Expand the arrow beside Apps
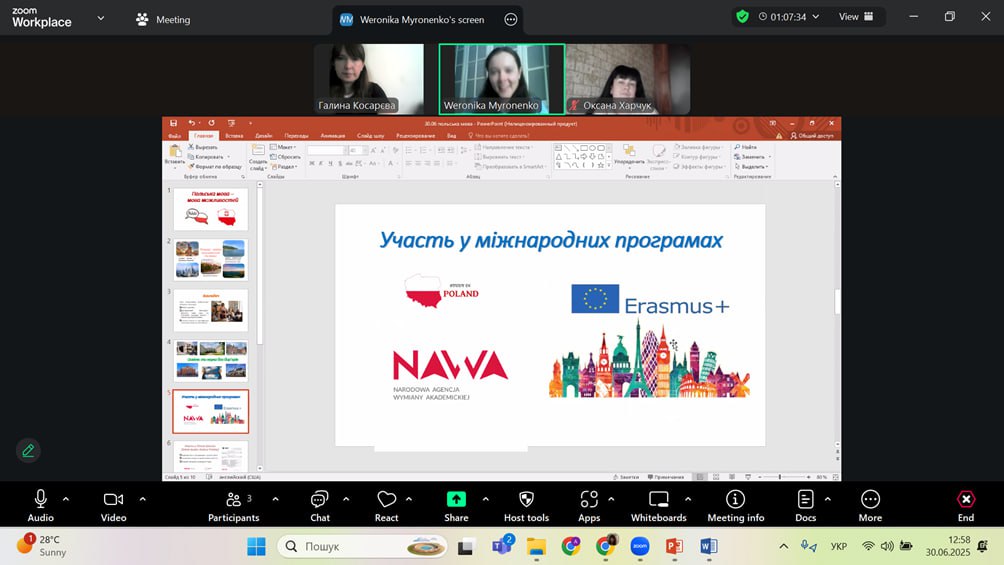 (x=611, y=499)
